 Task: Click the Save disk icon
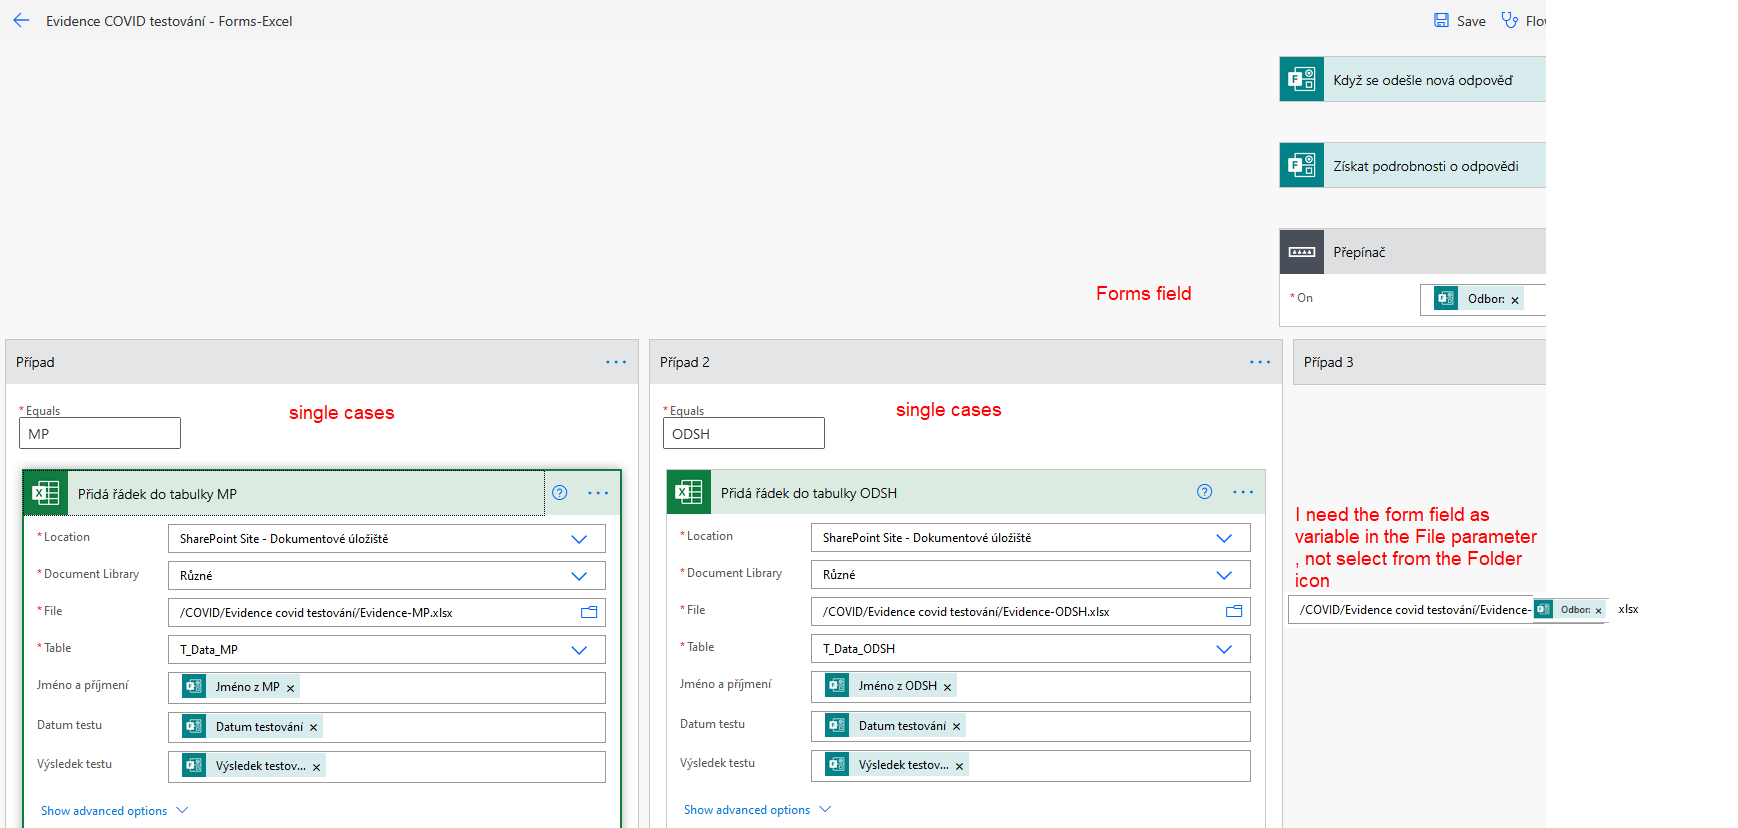tap(1441, 20)
